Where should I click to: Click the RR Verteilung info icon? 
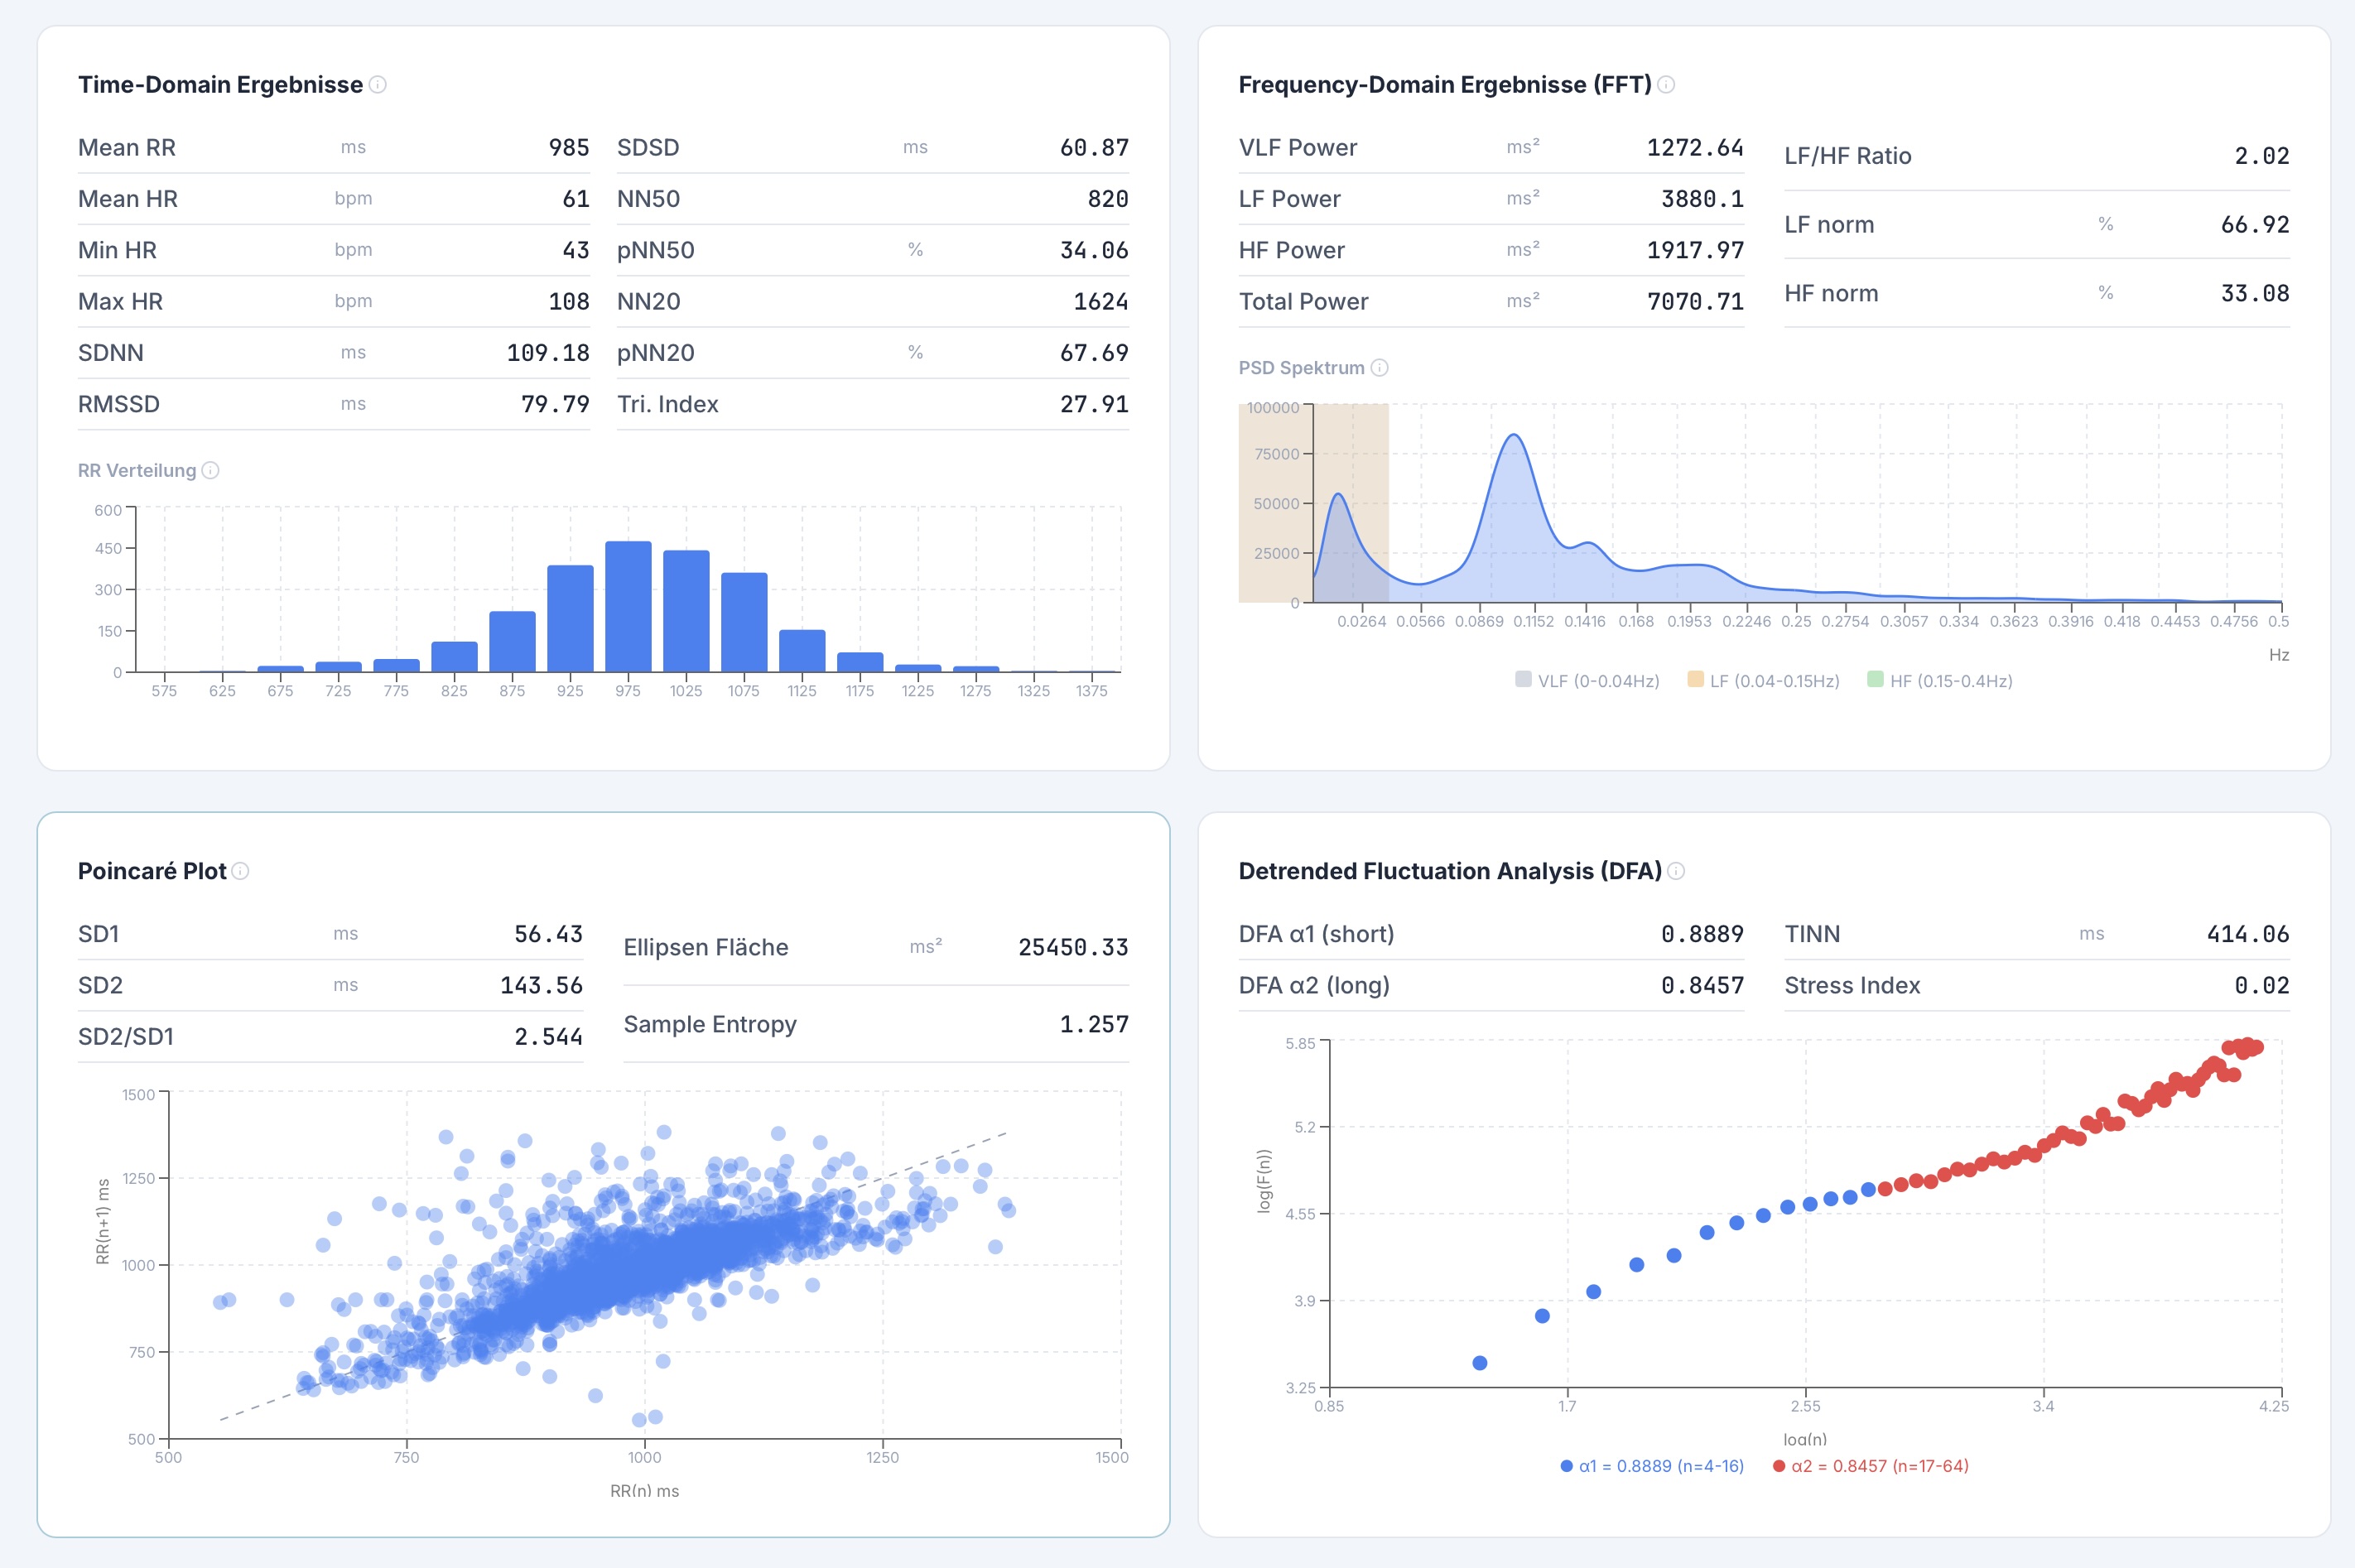point(211,470)
